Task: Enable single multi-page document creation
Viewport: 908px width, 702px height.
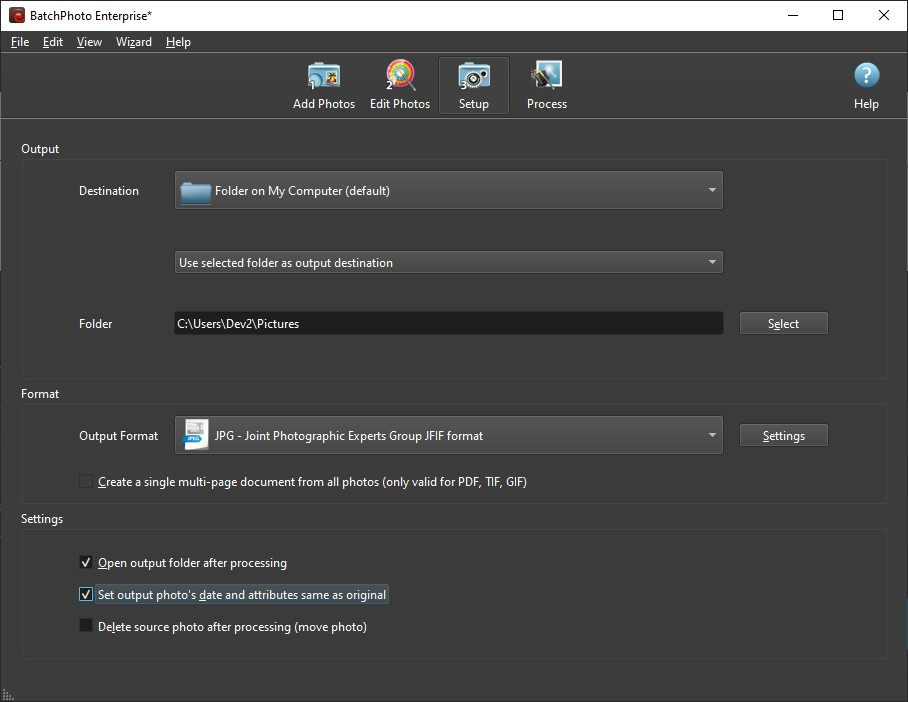Action: 86,482
